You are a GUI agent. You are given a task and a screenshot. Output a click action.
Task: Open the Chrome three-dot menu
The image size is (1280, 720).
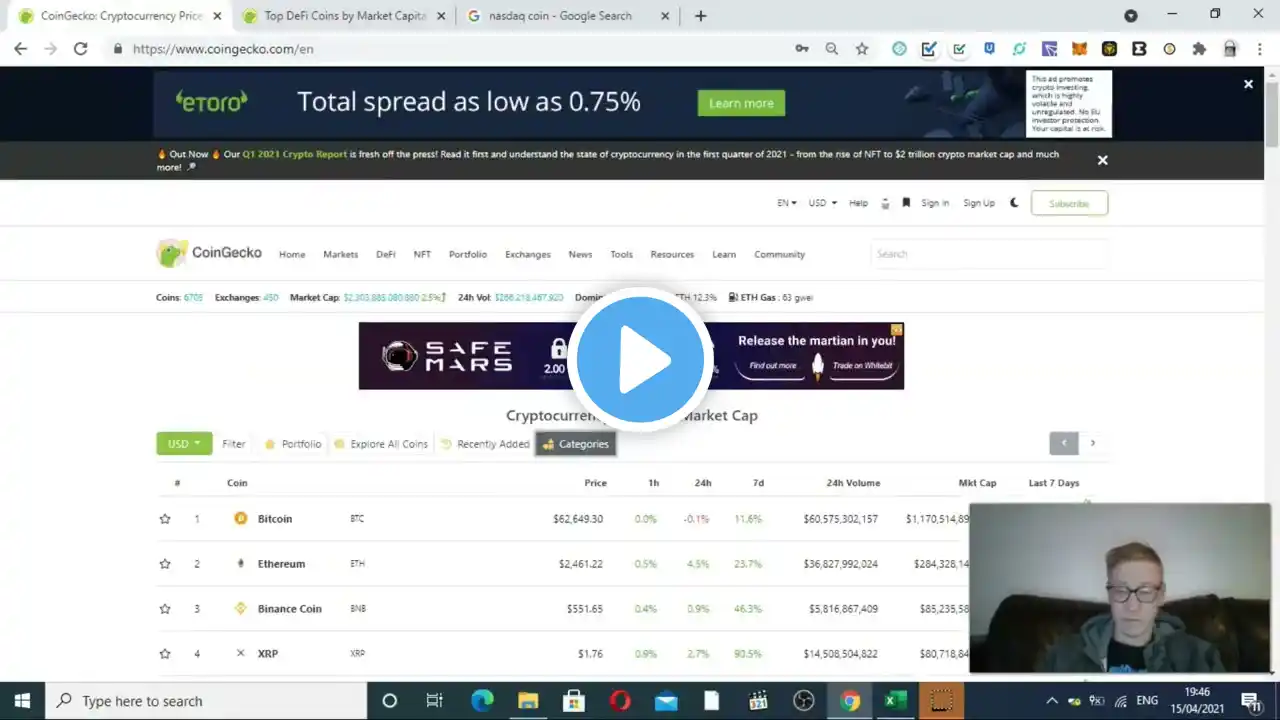point(1259,48)
